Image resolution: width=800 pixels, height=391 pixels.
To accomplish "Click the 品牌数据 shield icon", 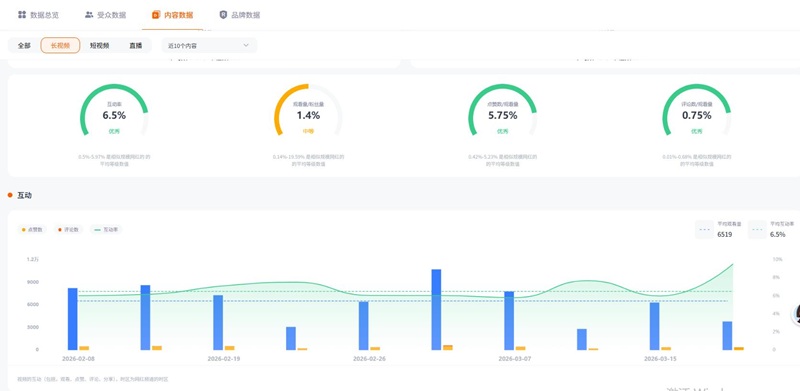I will click(223, 15).
